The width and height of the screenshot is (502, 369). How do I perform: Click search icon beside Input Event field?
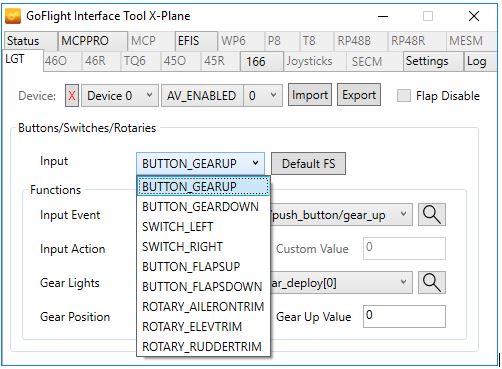click(432, 215)
